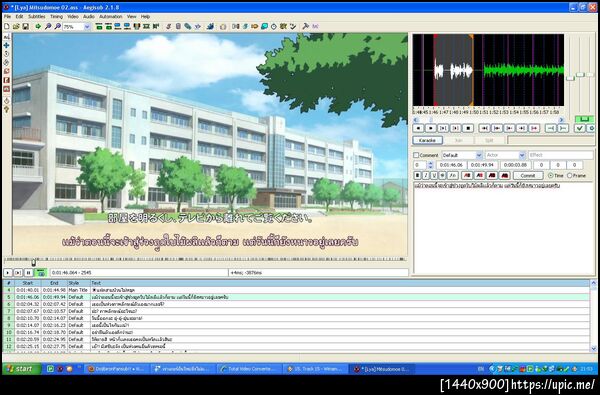Click the Zoom out magnifier icon

[59, 26]
